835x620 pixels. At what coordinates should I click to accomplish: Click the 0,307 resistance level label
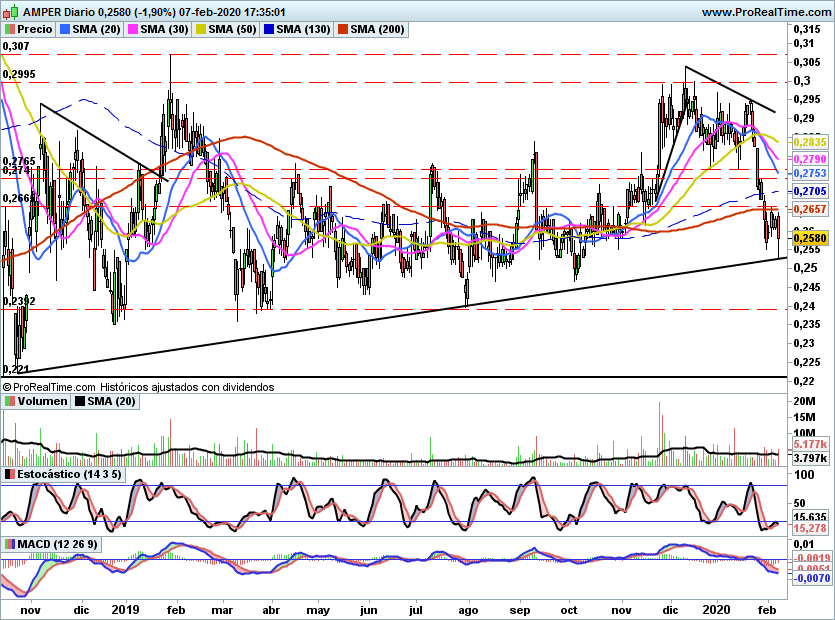(16, 46)
